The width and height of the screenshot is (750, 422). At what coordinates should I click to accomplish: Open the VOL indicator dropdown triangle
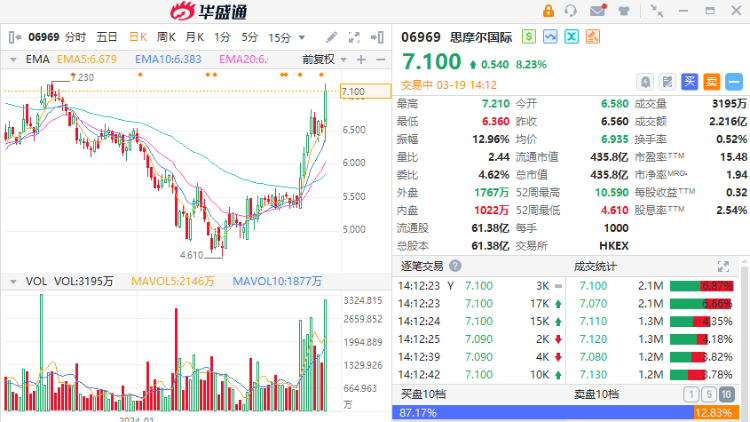pyautogui.click(x=13, y=281)
